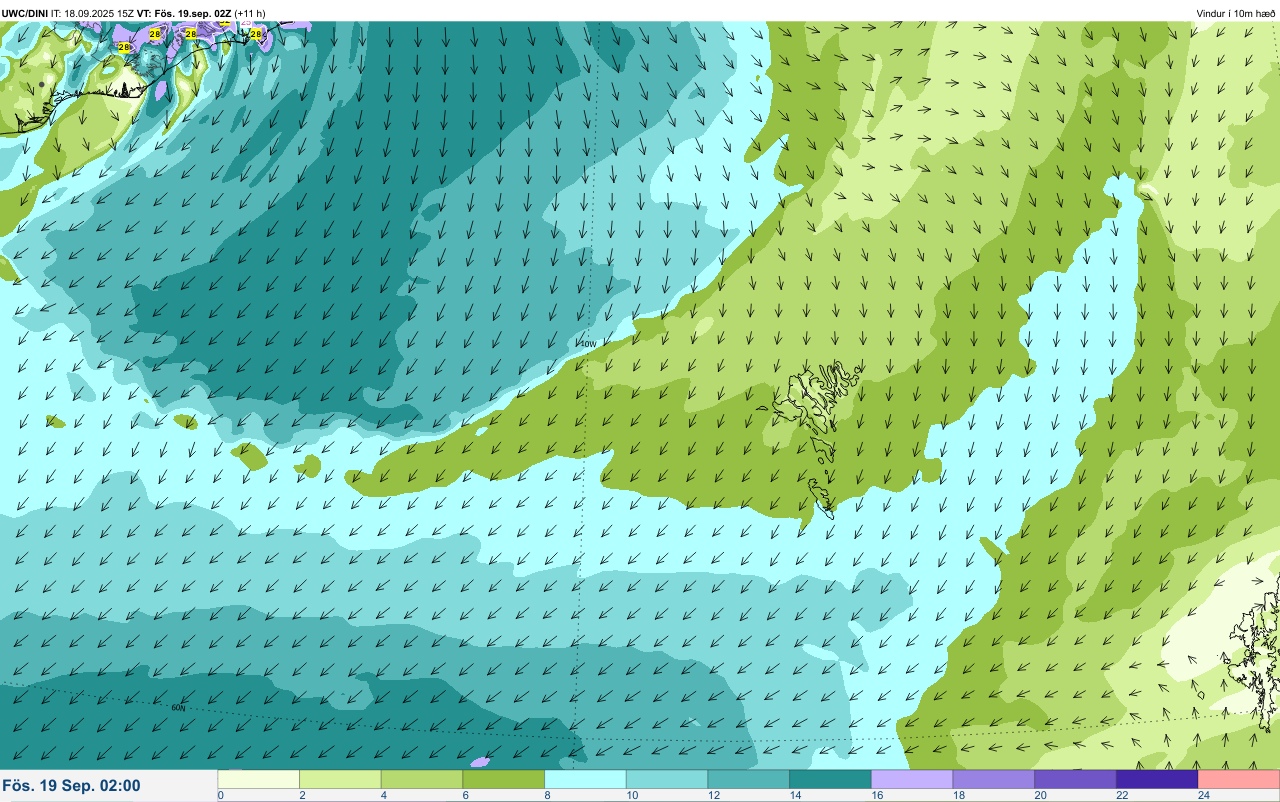This screenshot has height=802, width=1280.
Task: Select the 0–2 pale yellow legend swatch
Action: coord(259,779)
